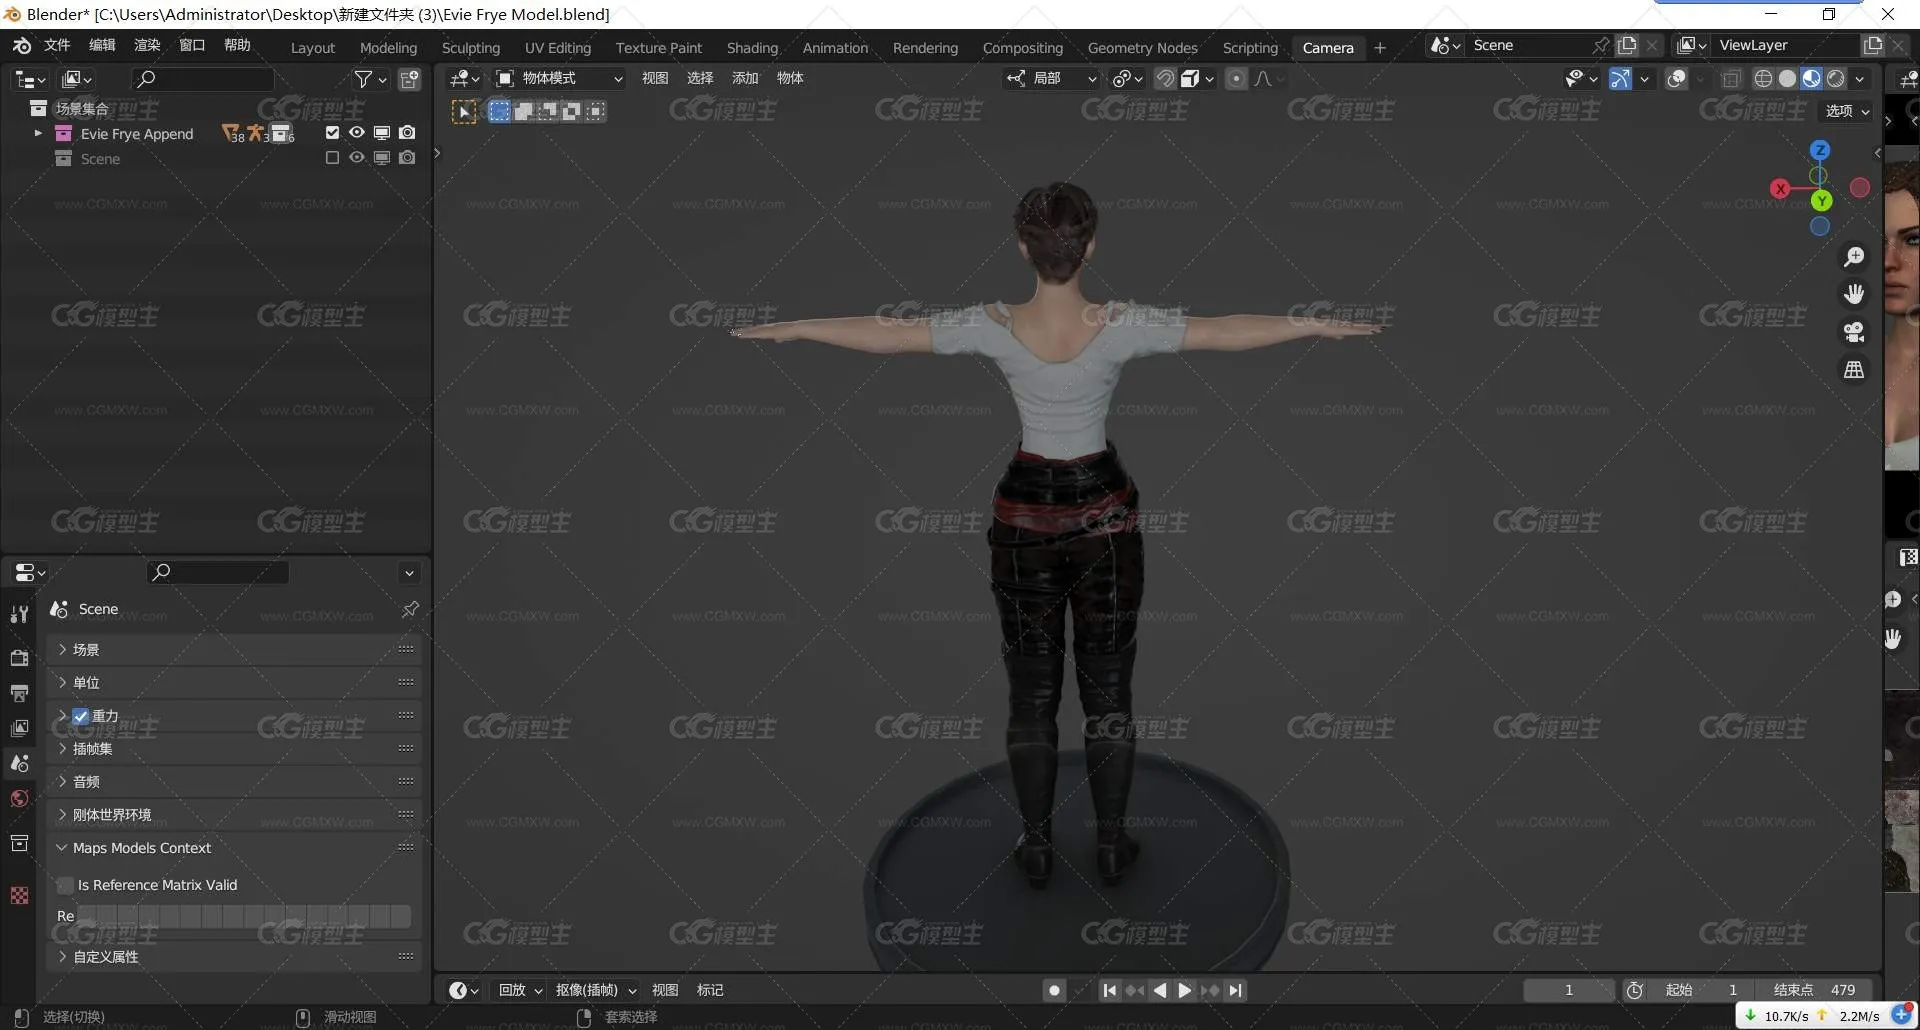Hide Evie Frye Append in viewport
This screenshot has height=1030, width=1920.
coord(357,133)
